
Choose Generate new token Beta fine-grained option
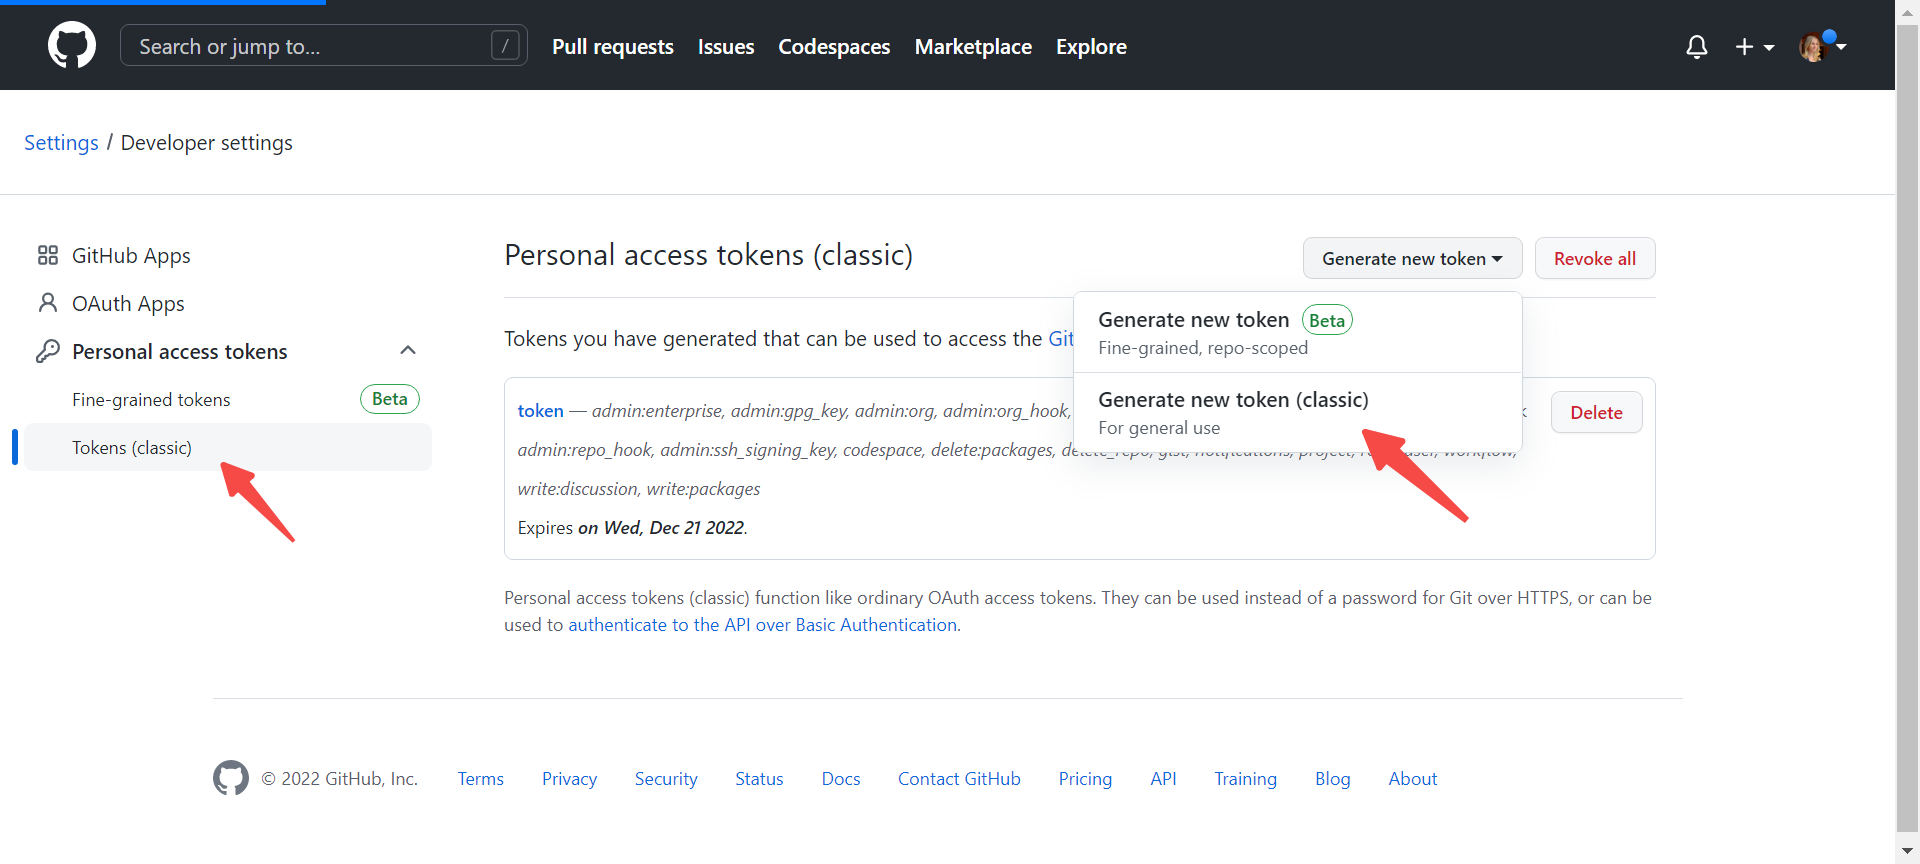[1298, 332]
